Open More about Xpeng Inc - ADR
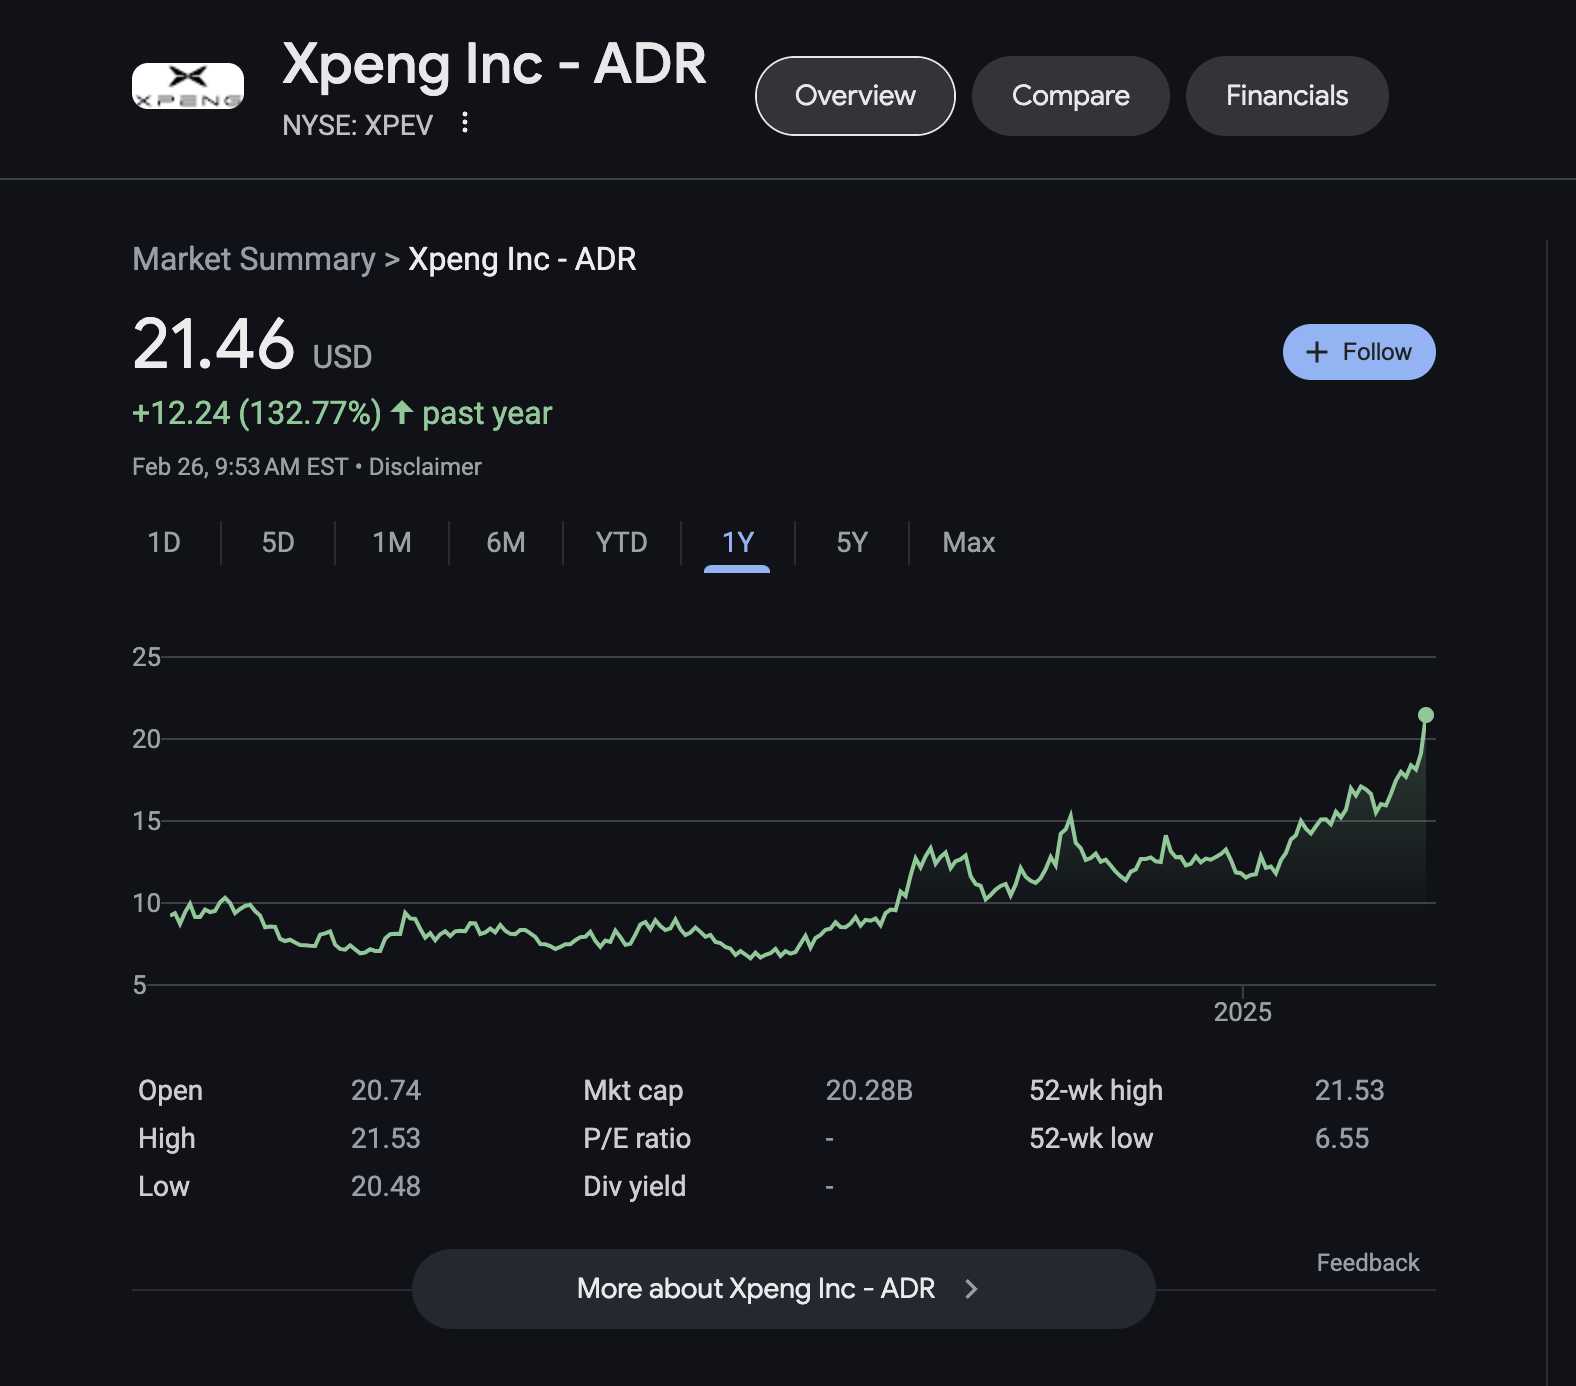Screen dimensions: 1576x1386 (x=783, y=1289)
